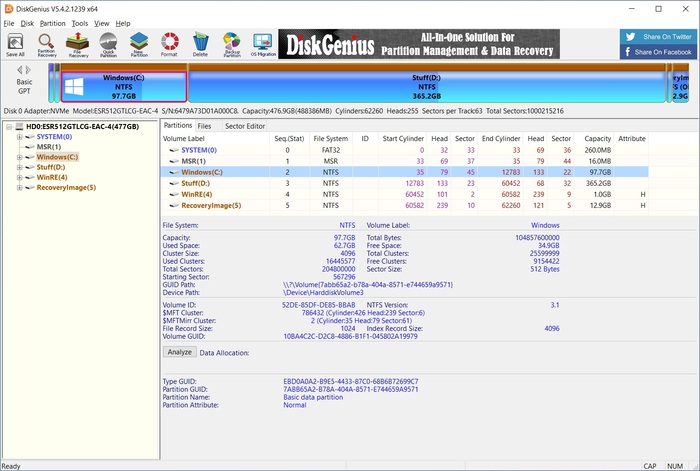Click the Seq.(Stat) column header
The width and height of the screenshot is (700, 471).
pyautogui.click(x=289, y=138)
